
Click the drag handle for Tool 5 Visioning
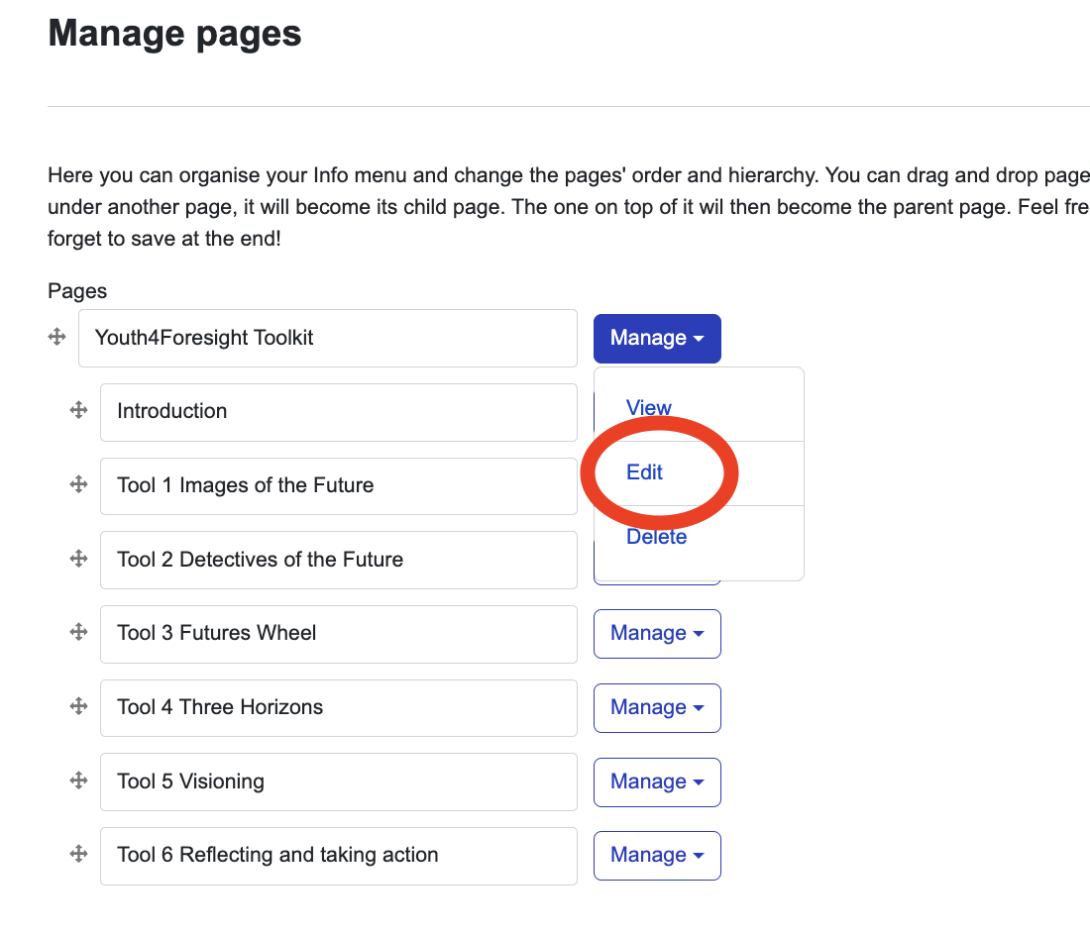pyautogui.click(x=79, y=781)
